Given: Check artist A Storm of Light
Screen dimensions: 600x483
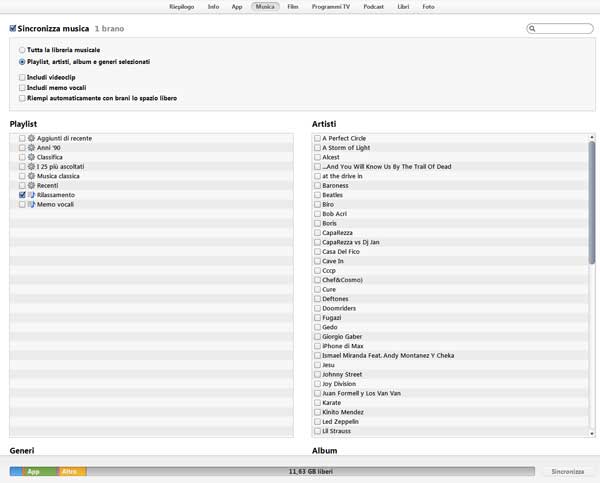Looking at the screenshot, I should pyautogui.click(x=317, y=148).
